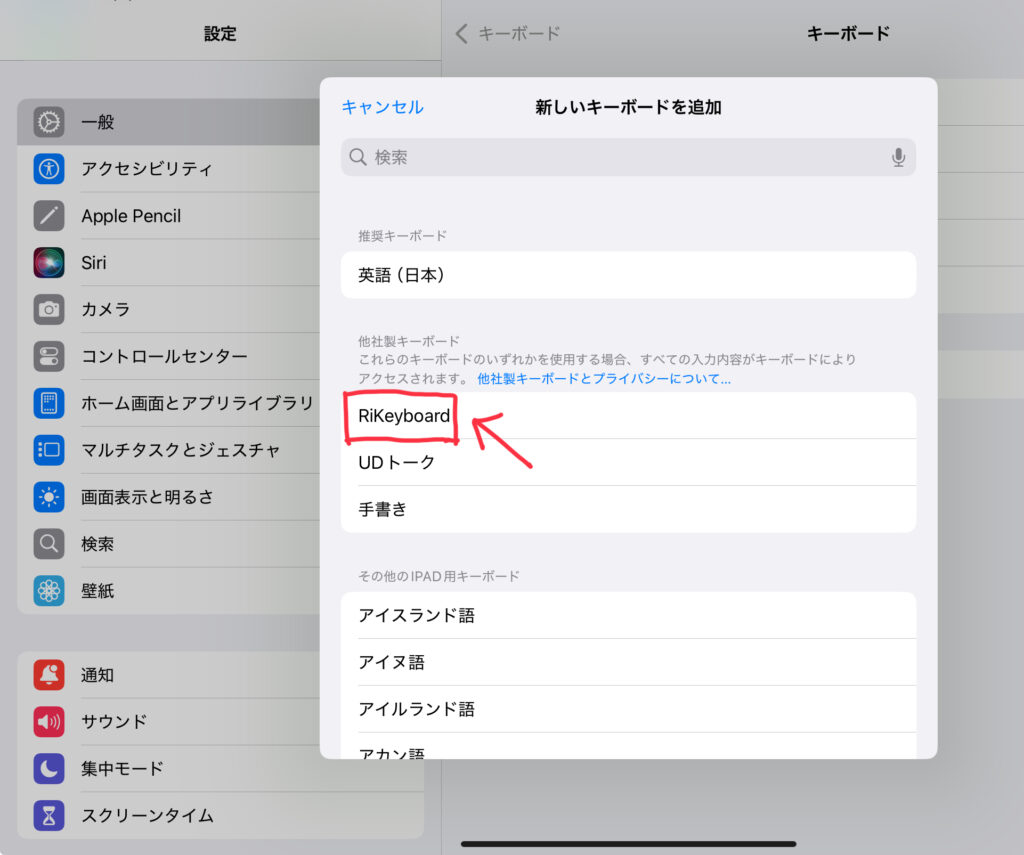Open Focus mode (集中モード) moon icon
This screenshot has width=1024, height=855.
48,768
